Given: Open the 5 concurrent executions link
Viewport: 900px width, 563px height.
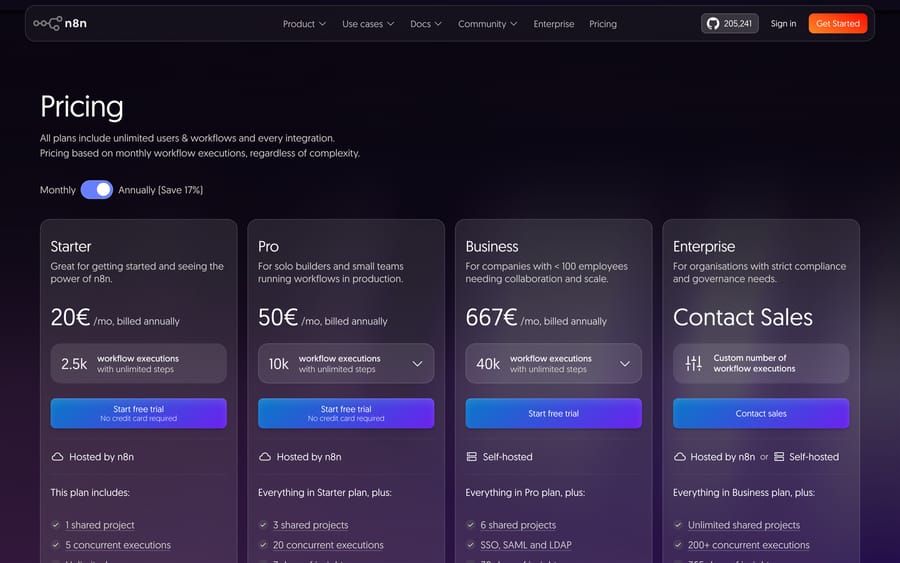Looking at the screenshot, I should pyautogui.click(x=118, y=545).
